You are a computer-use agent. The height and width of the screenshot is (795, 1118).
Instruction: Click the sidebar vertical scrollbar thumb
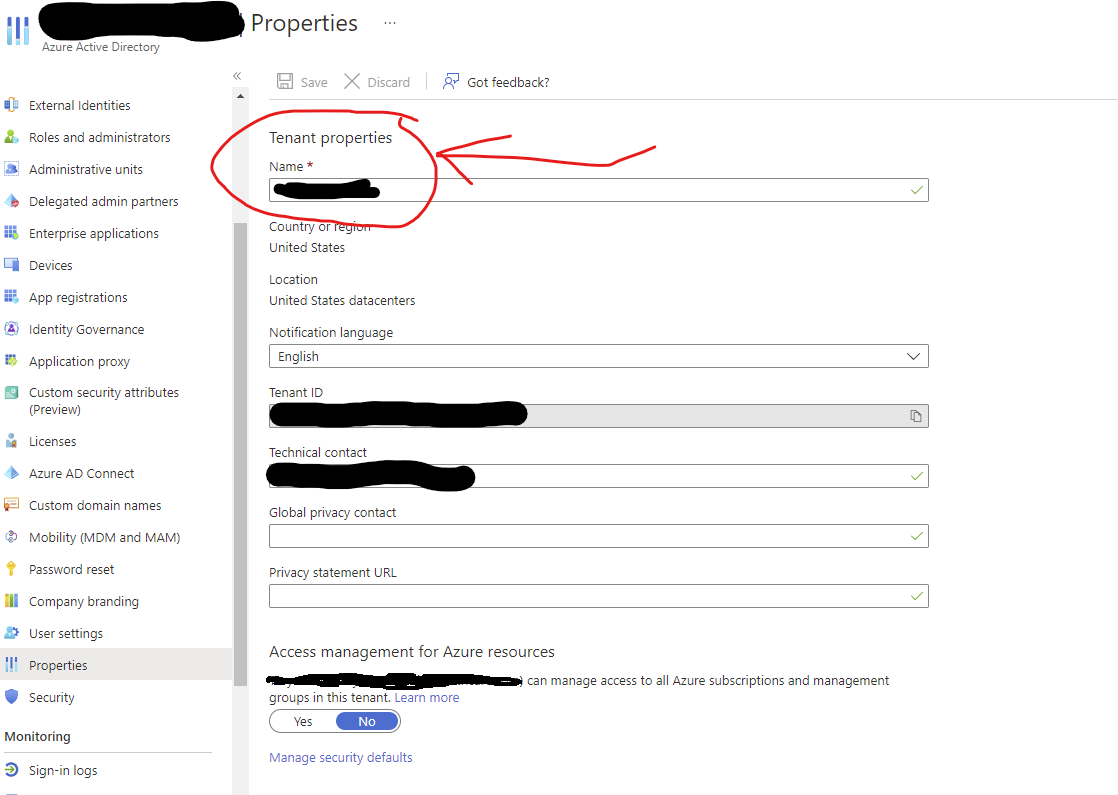pos(240,454)
